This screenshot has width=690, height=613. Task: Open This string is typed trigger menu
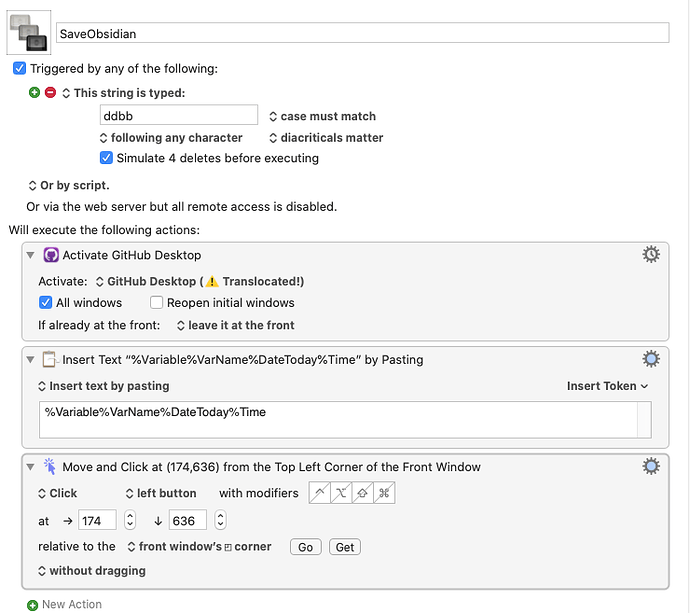(124, 93)
